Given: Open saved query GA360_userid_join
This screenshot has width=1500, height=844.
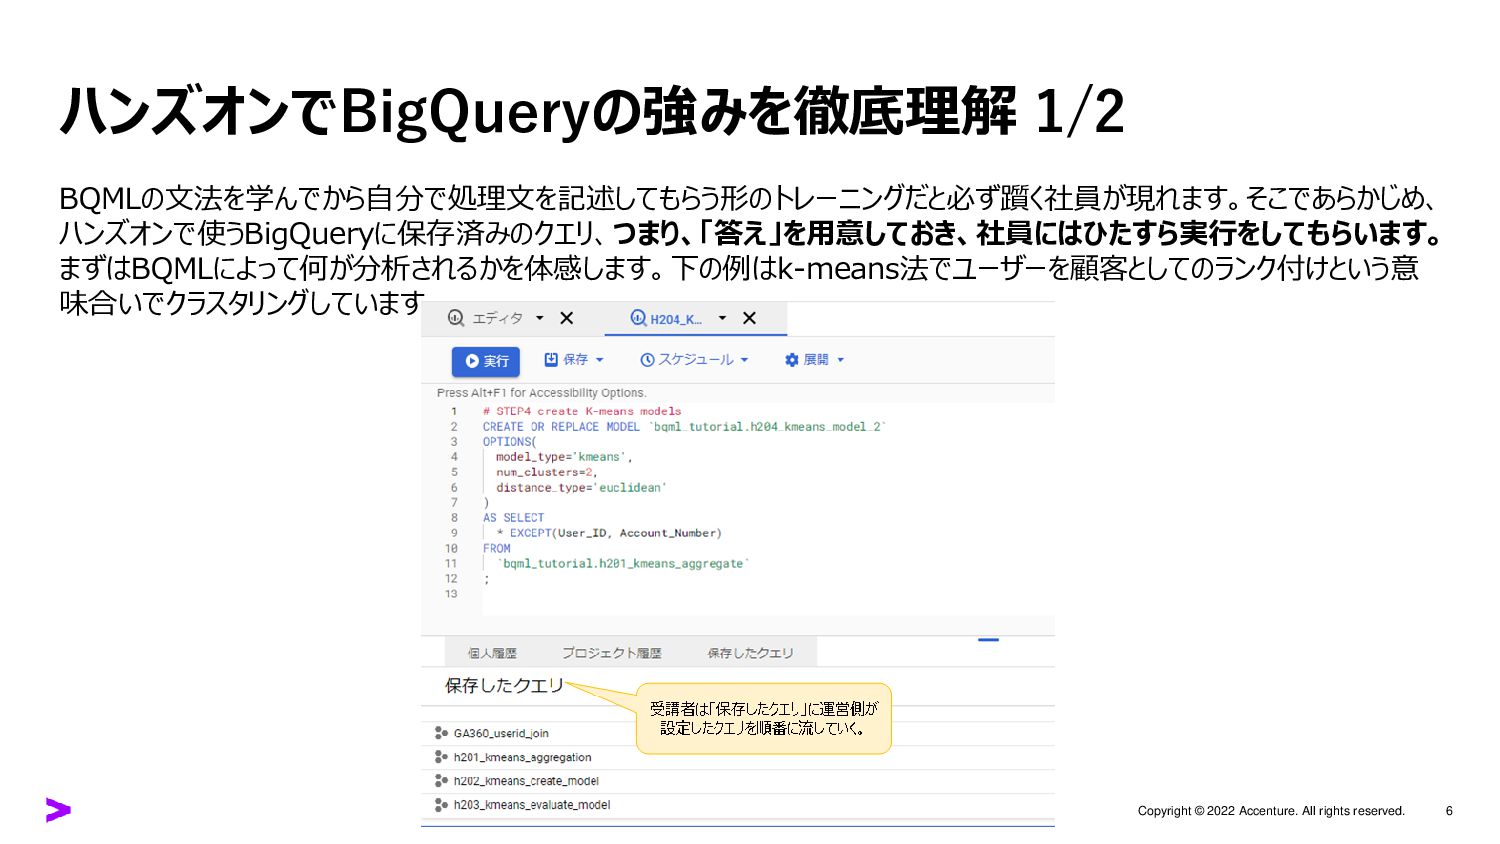Looking at the screenshot, I should pos(501,733).
